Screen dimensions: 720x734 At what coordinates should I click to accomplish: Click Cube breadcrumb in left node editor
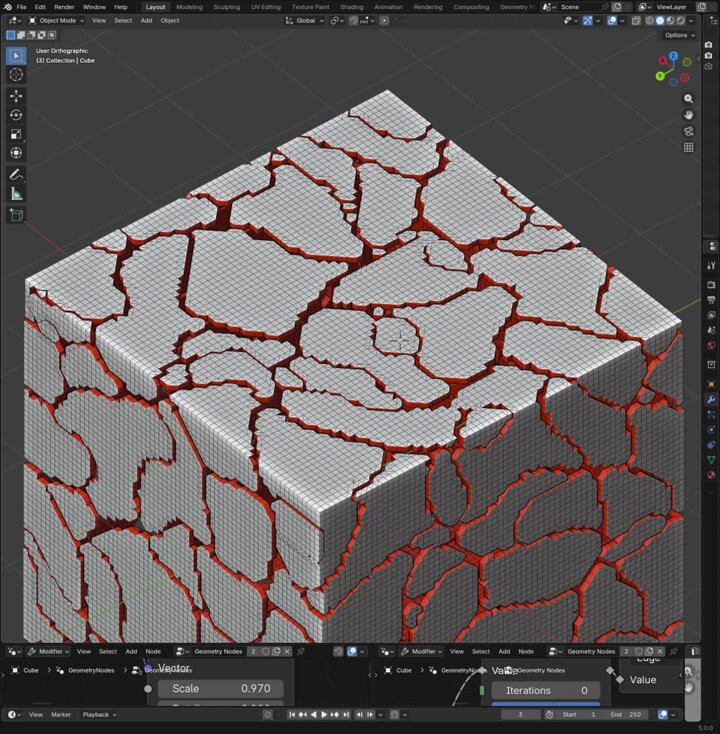click(x=31, y=670)
